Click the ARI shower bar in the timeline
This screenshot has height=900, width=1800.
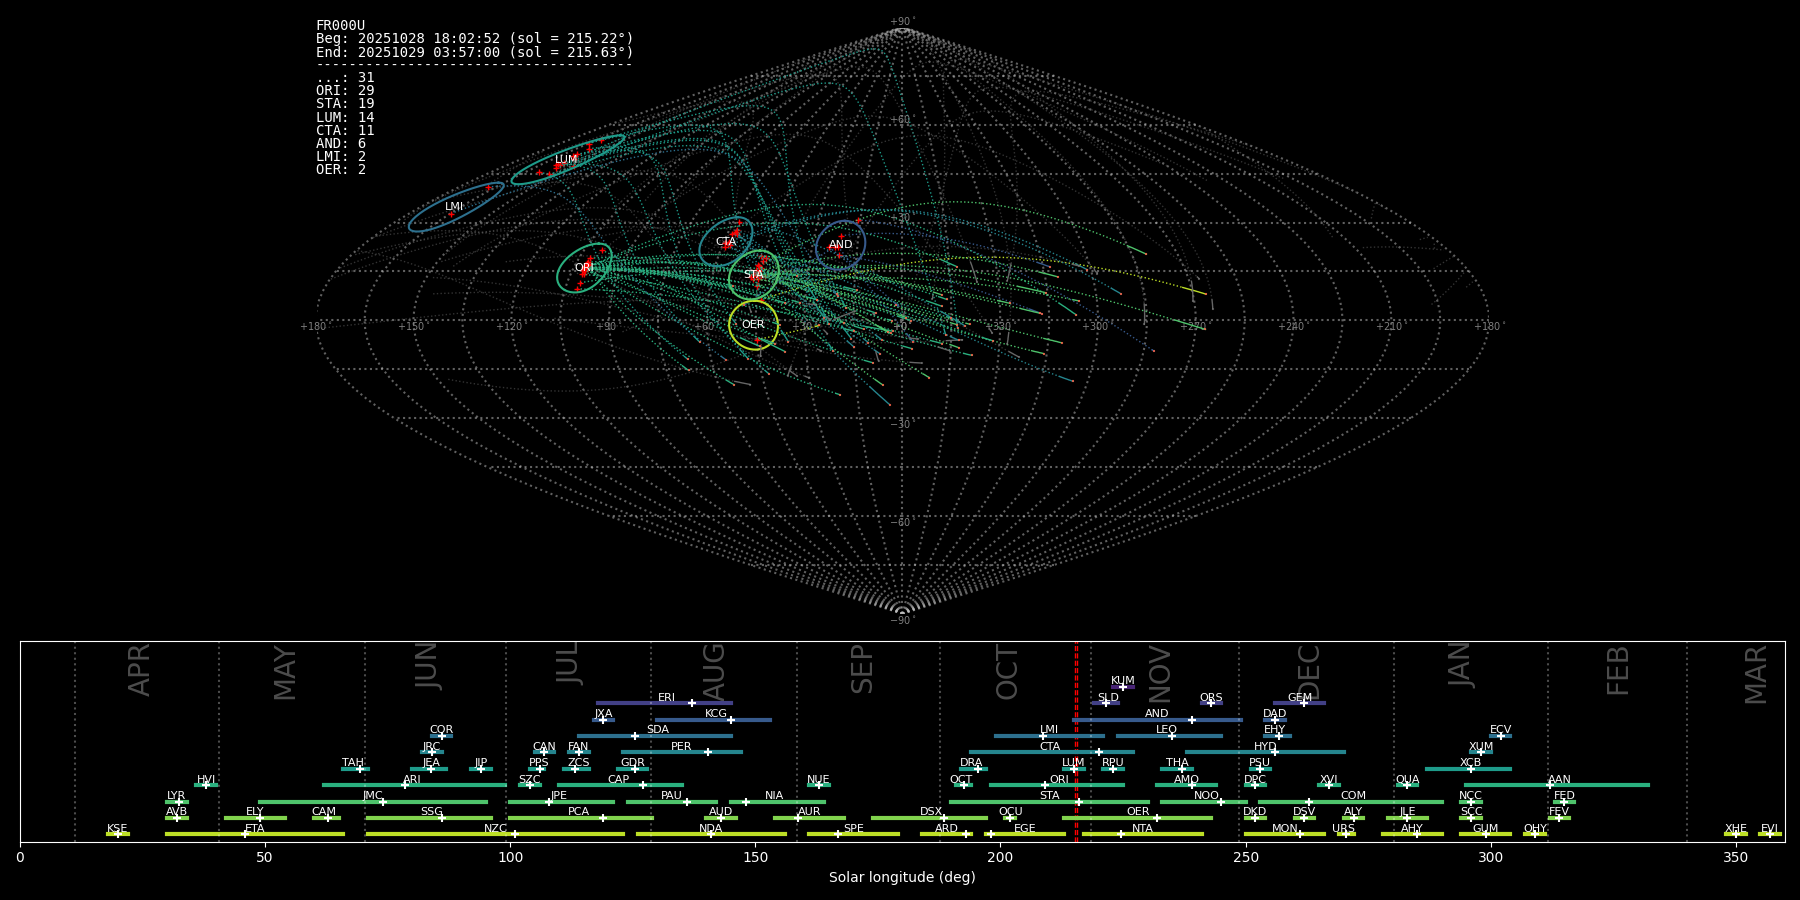pos(414,785)
